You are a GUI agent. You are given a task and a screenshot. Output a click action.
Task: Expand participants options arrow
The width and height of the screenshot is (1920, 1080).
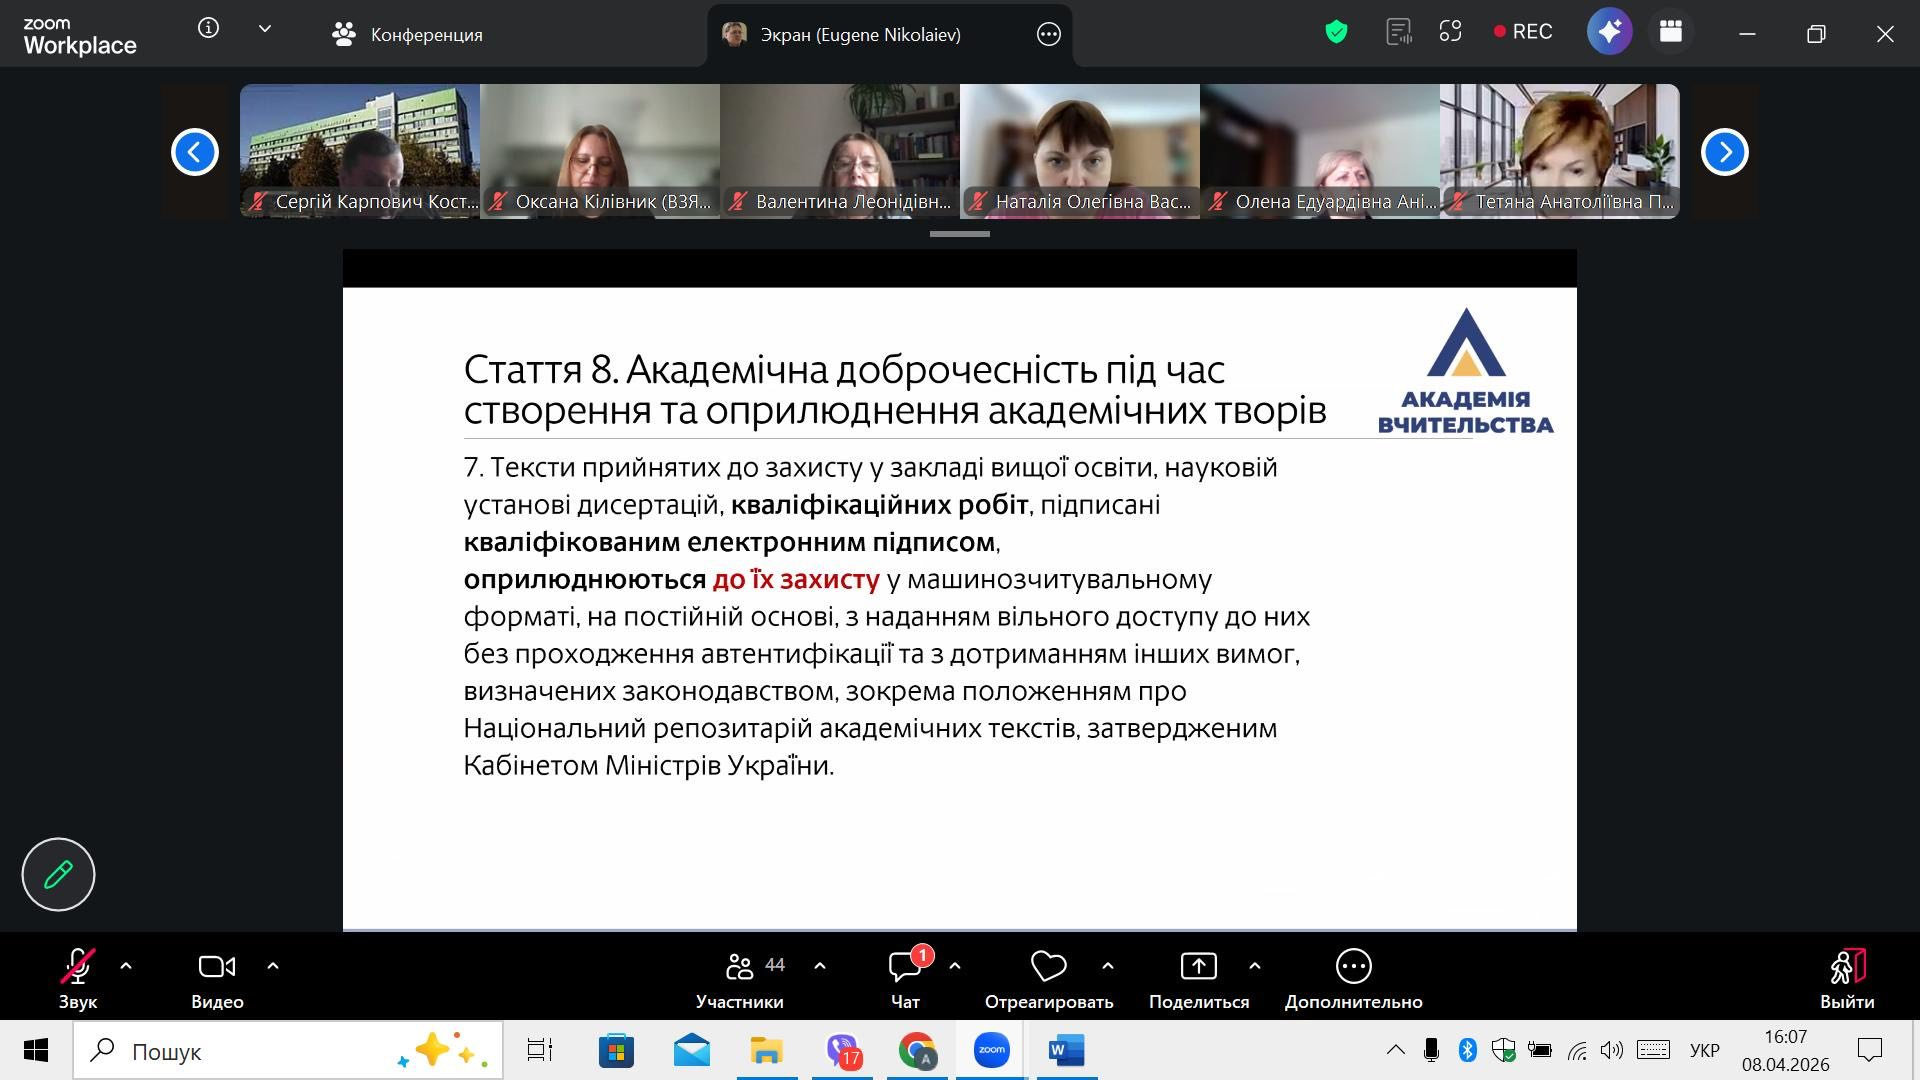point(820,966)
